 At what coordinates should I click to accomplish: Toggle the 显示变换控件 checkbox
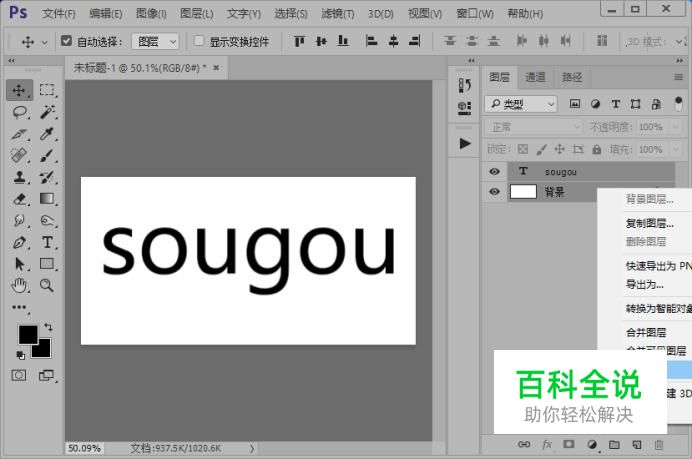pos(199,41)
